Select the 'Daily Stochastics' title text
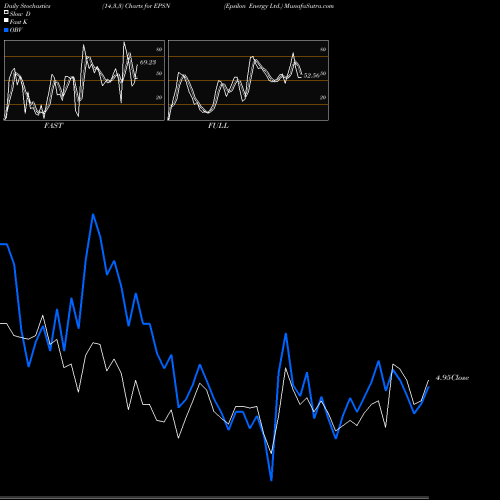500x500 pixels. tap(27, 6)
